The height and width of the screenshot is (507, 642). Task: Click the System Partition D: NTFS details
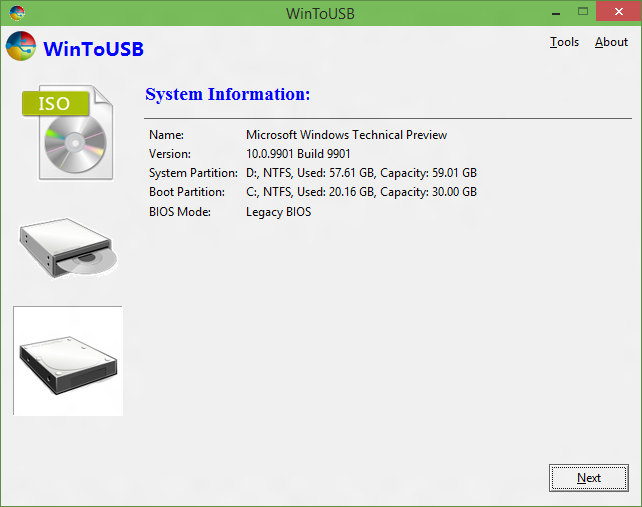pos(361,173)
